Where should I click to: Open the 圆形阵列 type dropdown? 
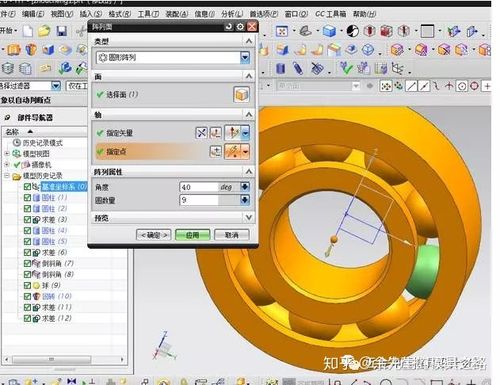[245, 58]
